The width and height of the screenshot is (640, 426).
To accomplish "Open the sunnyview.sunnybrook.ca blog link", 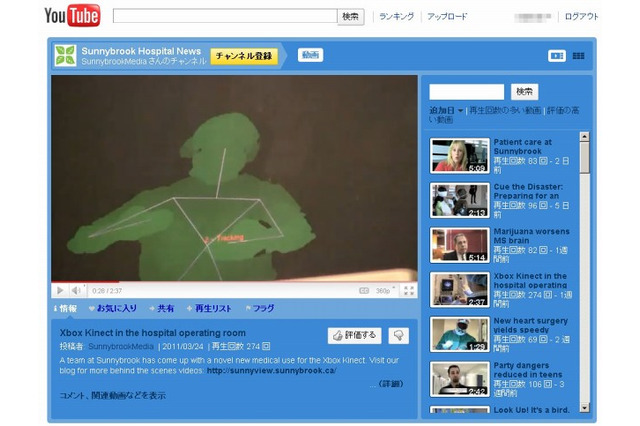I will click(271, 371).
